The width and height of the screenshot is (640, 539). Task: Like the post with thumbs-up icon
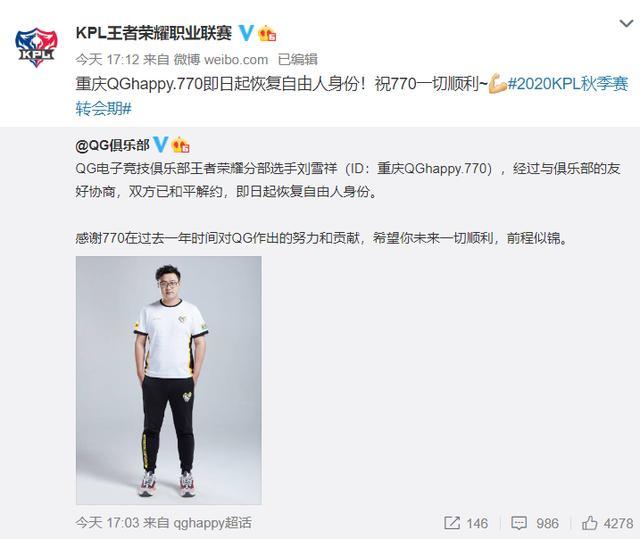(x=589, y=523)
